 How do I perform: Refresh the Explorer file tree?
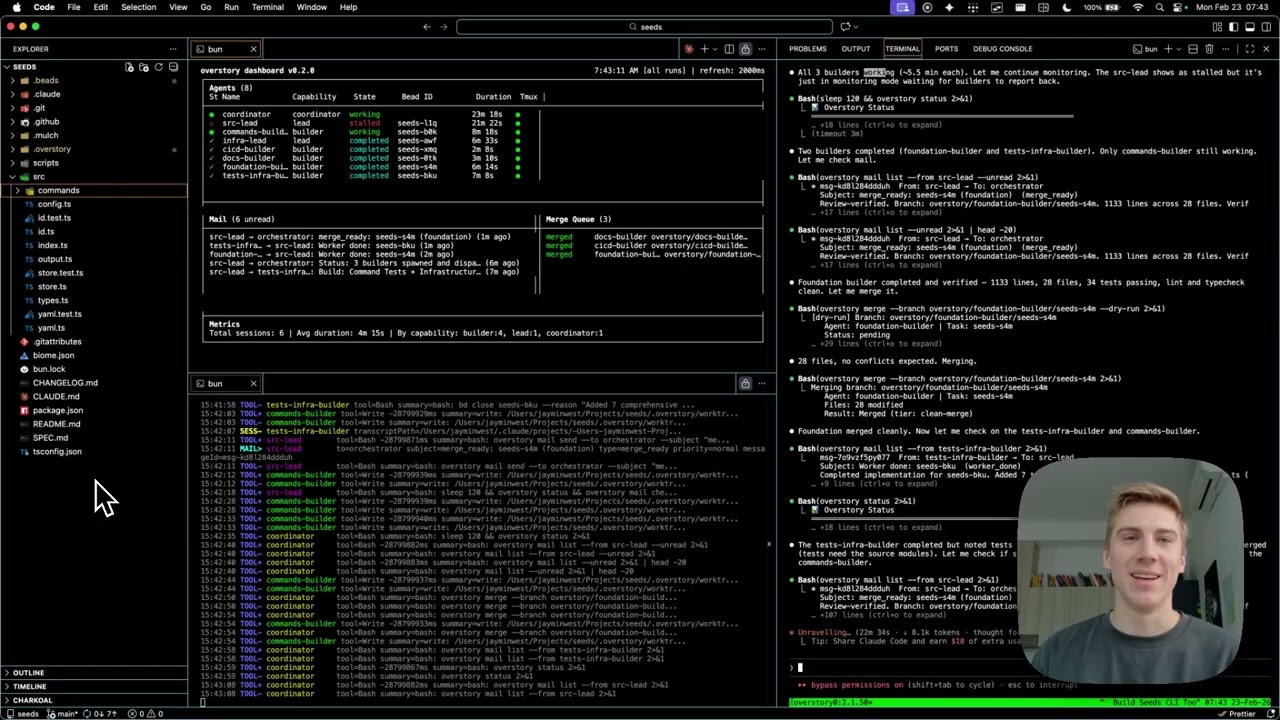[x=158, y=67]
